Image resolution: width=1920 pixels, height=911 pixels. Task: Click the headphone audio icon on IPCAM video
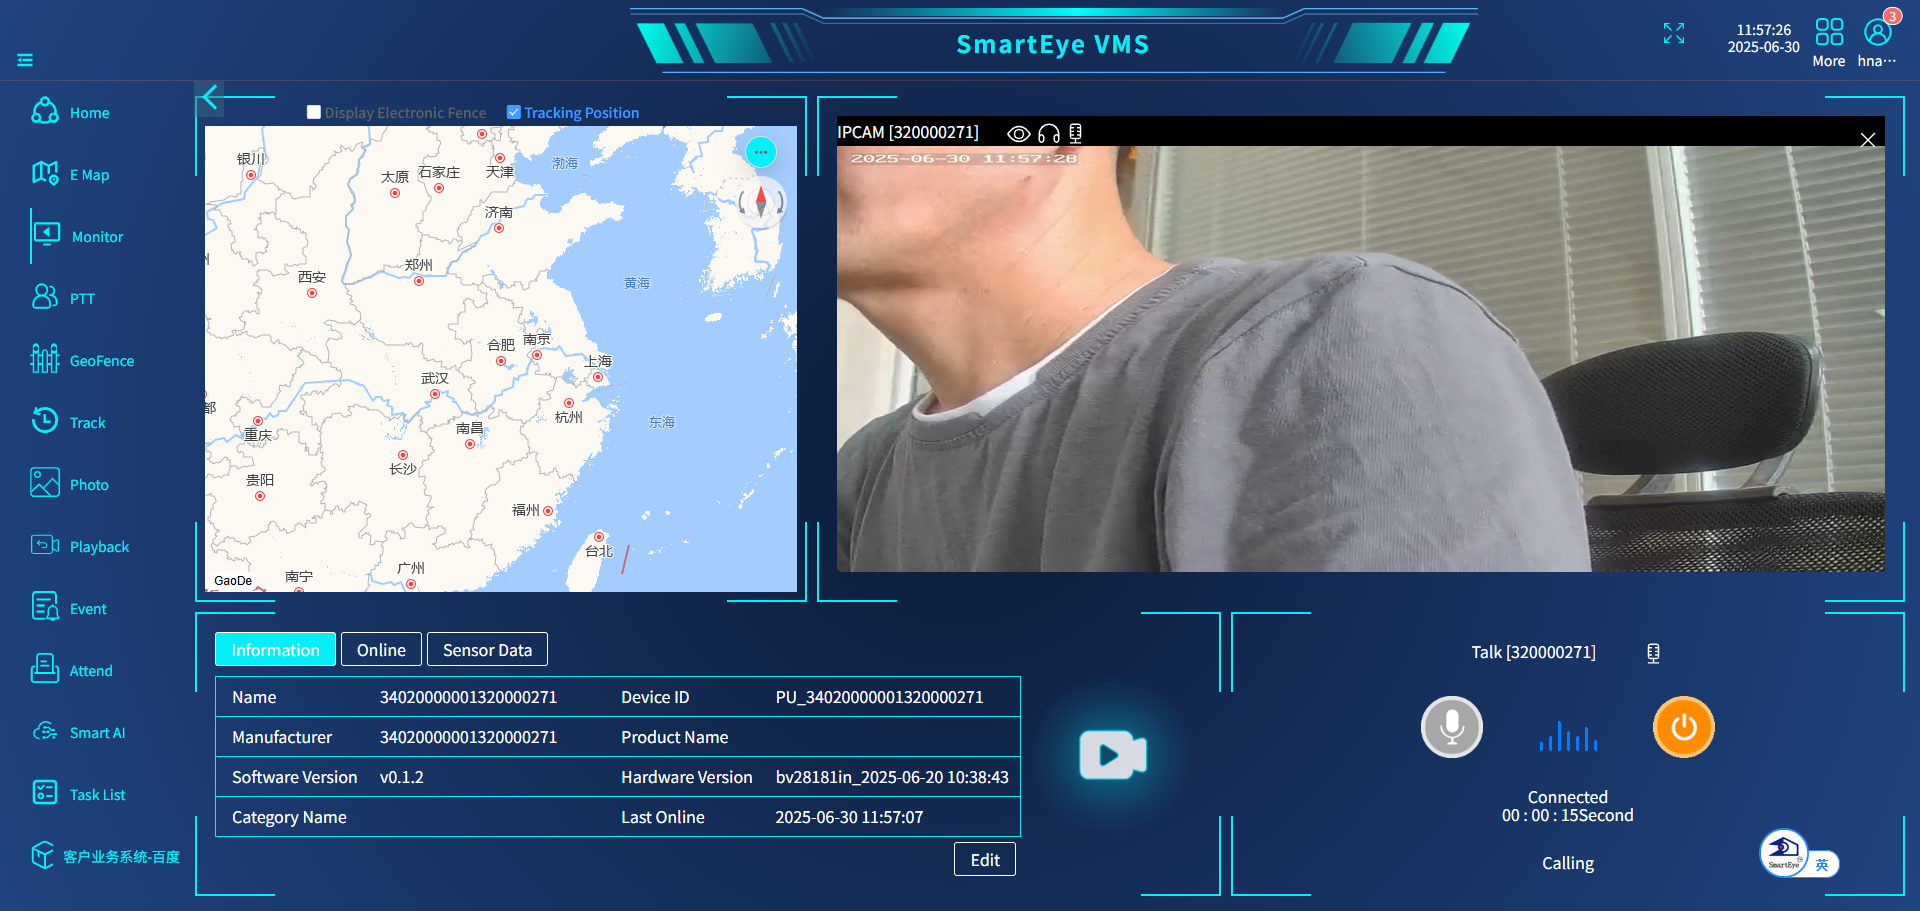coord(1048,133)
